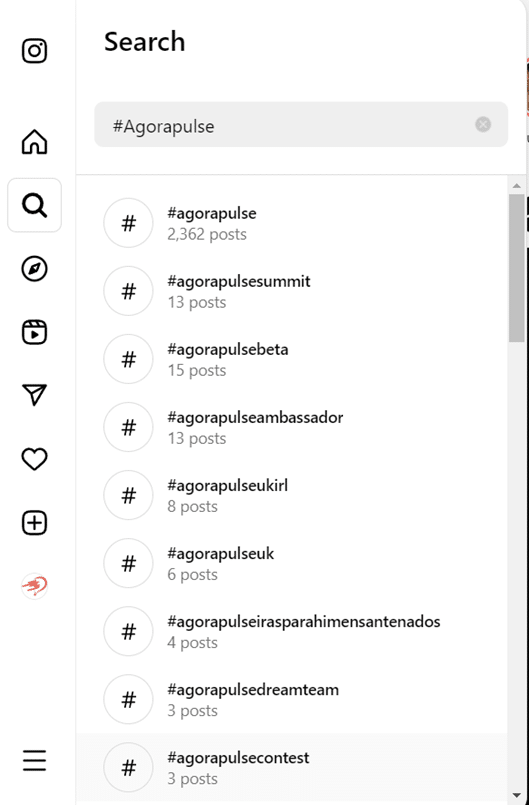The width and height of the screenshot is (529, 805).
Task: Open Messages paper plane icon
Action: (34, 395)
